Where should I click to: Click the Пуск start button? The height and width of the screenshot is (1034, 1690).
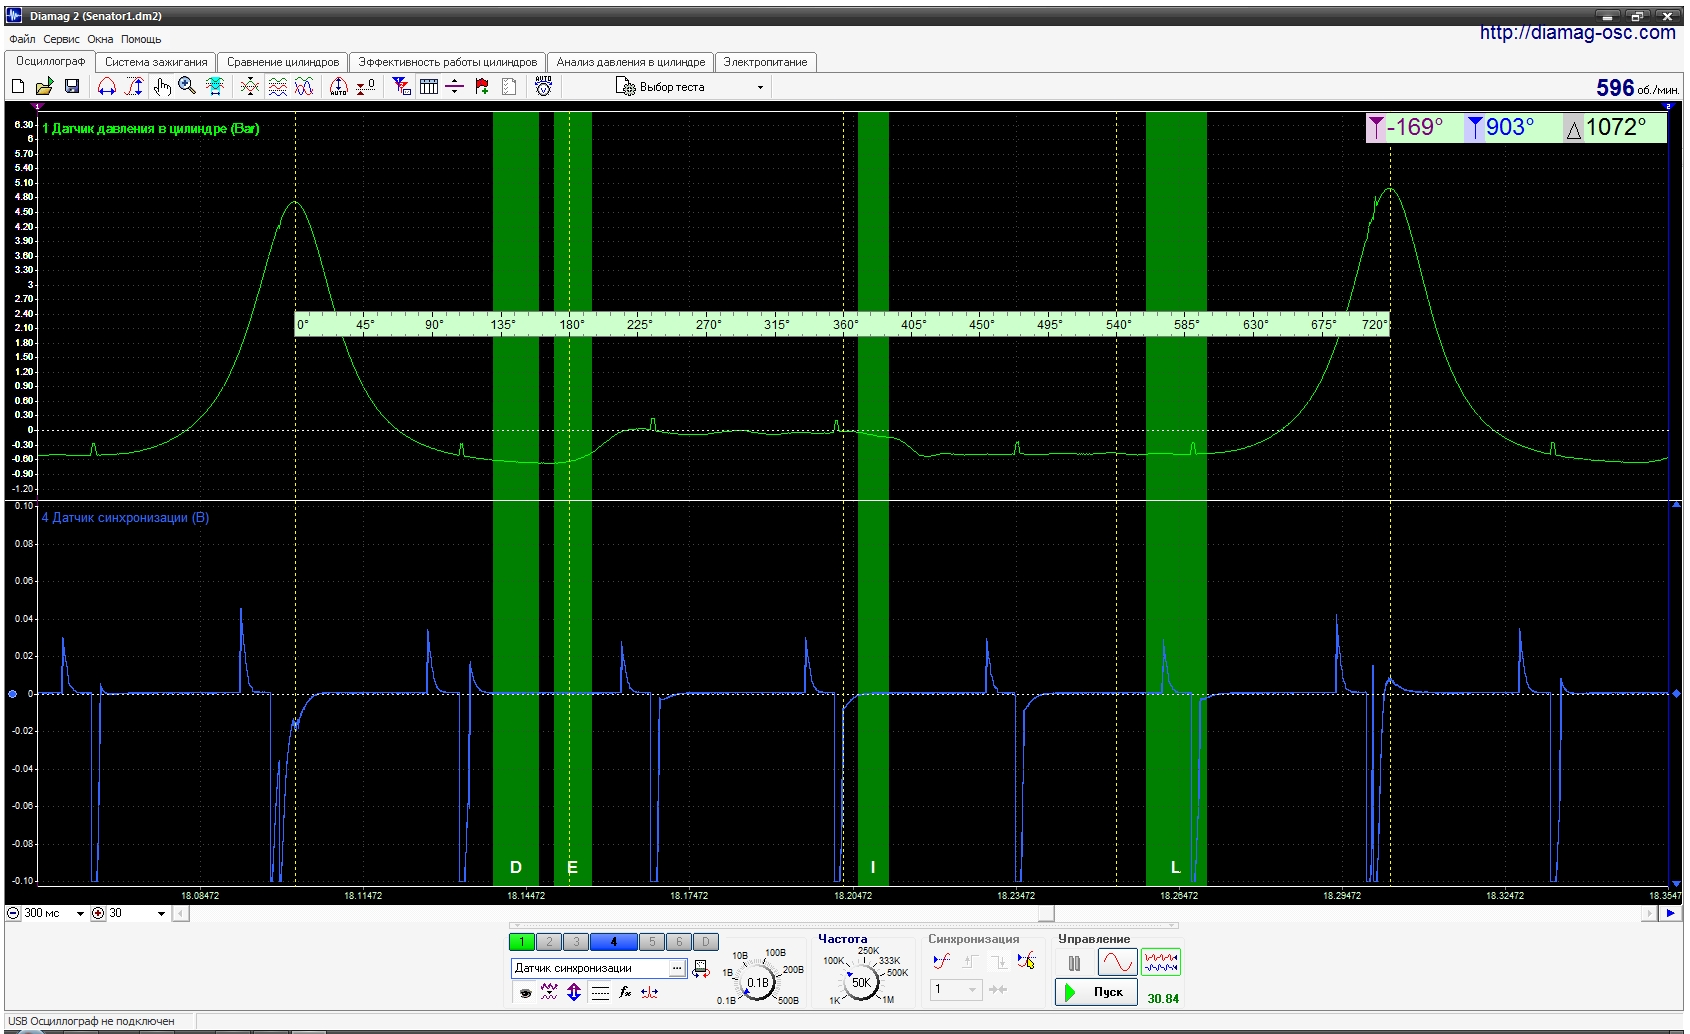pyautogui.click(x=1097, y=992)
